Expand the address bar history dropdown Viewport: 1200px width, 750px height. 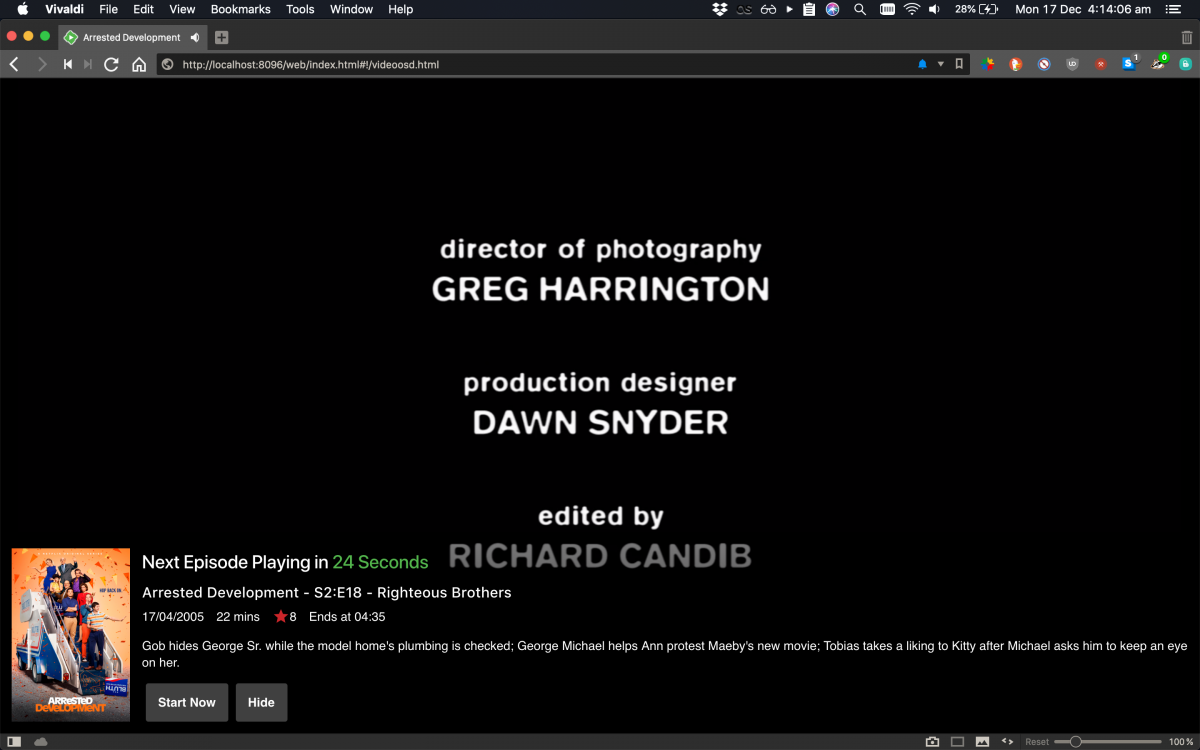click(x=940, y=64)
